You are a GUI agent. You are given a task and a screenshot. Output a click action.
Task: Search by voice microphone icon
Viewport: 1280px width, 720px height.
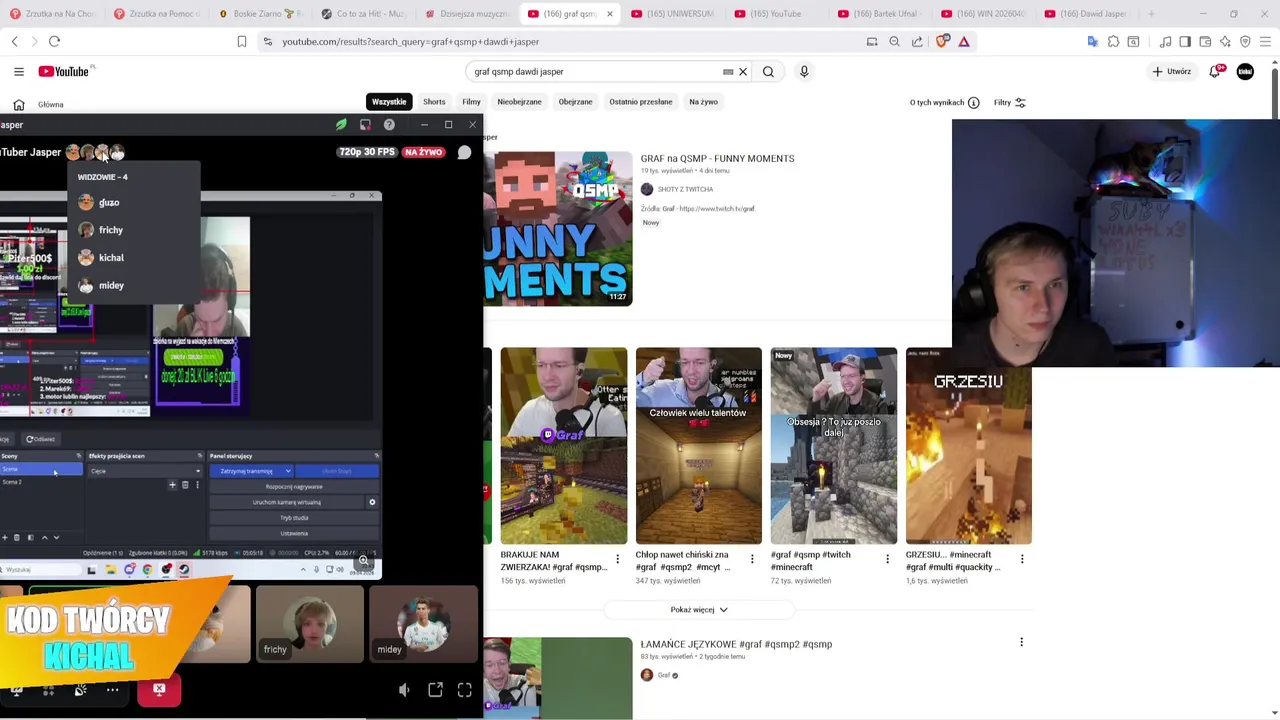[804, 71]
